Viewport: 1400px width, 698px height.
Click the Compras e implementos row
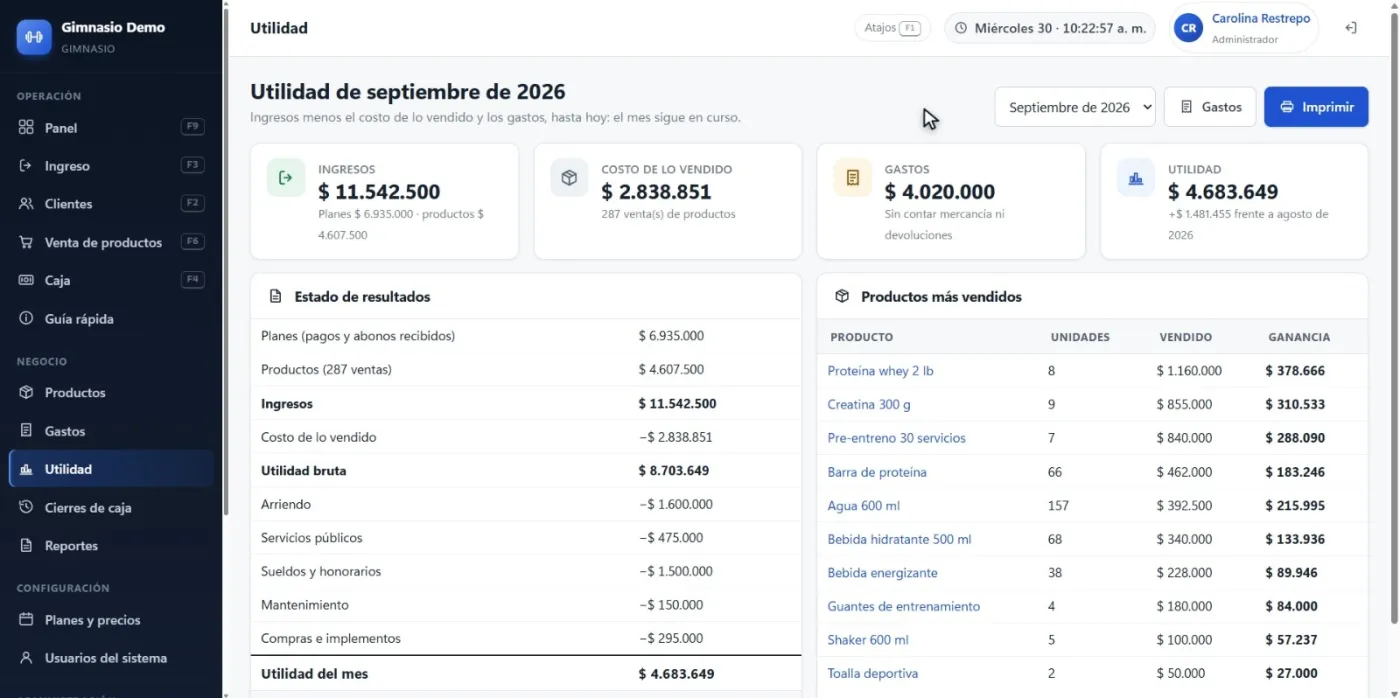526,639
